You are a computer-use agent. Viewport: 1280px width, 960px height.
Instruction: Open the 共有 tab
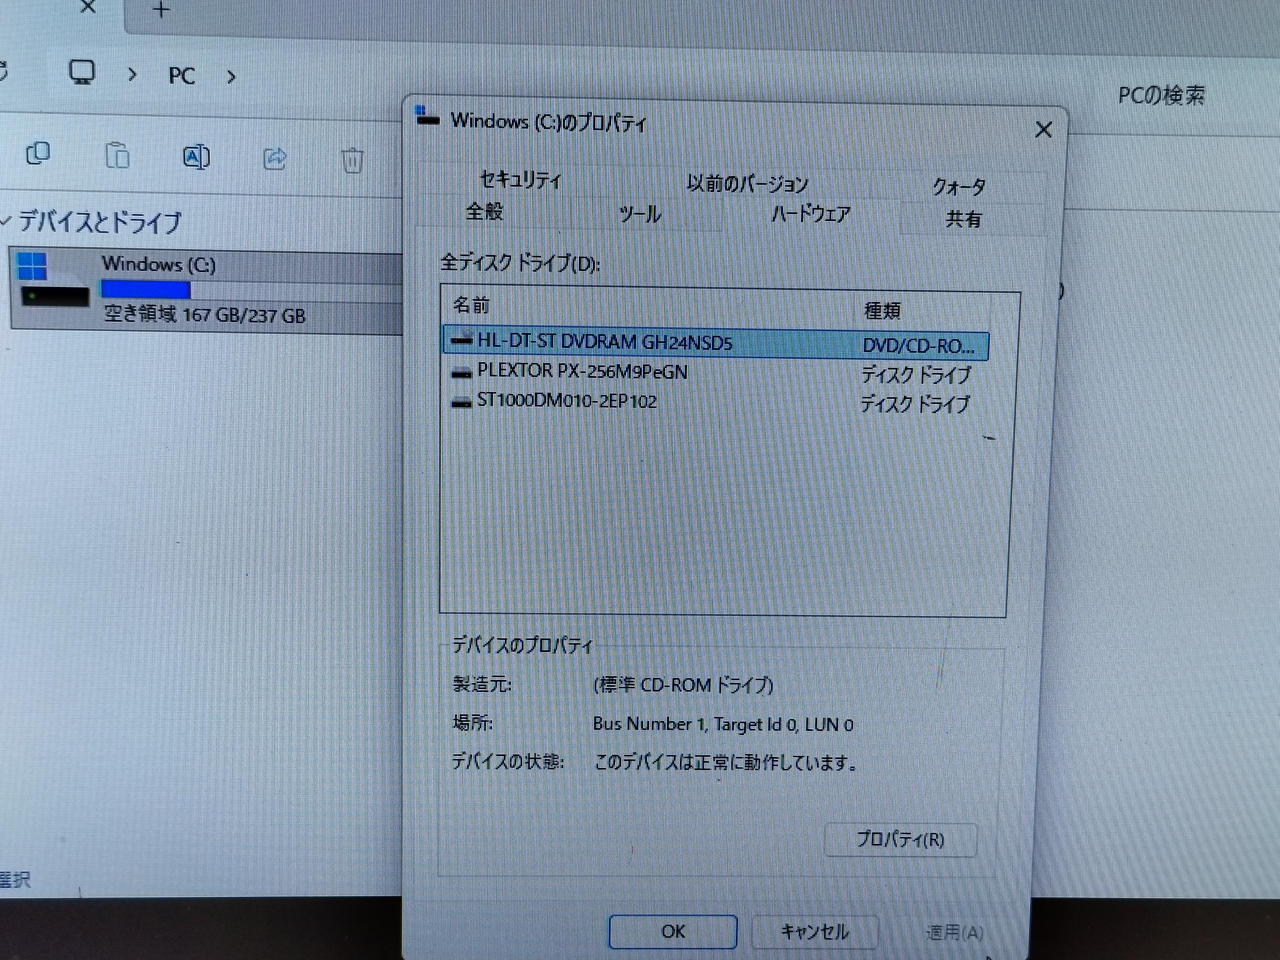963,219
